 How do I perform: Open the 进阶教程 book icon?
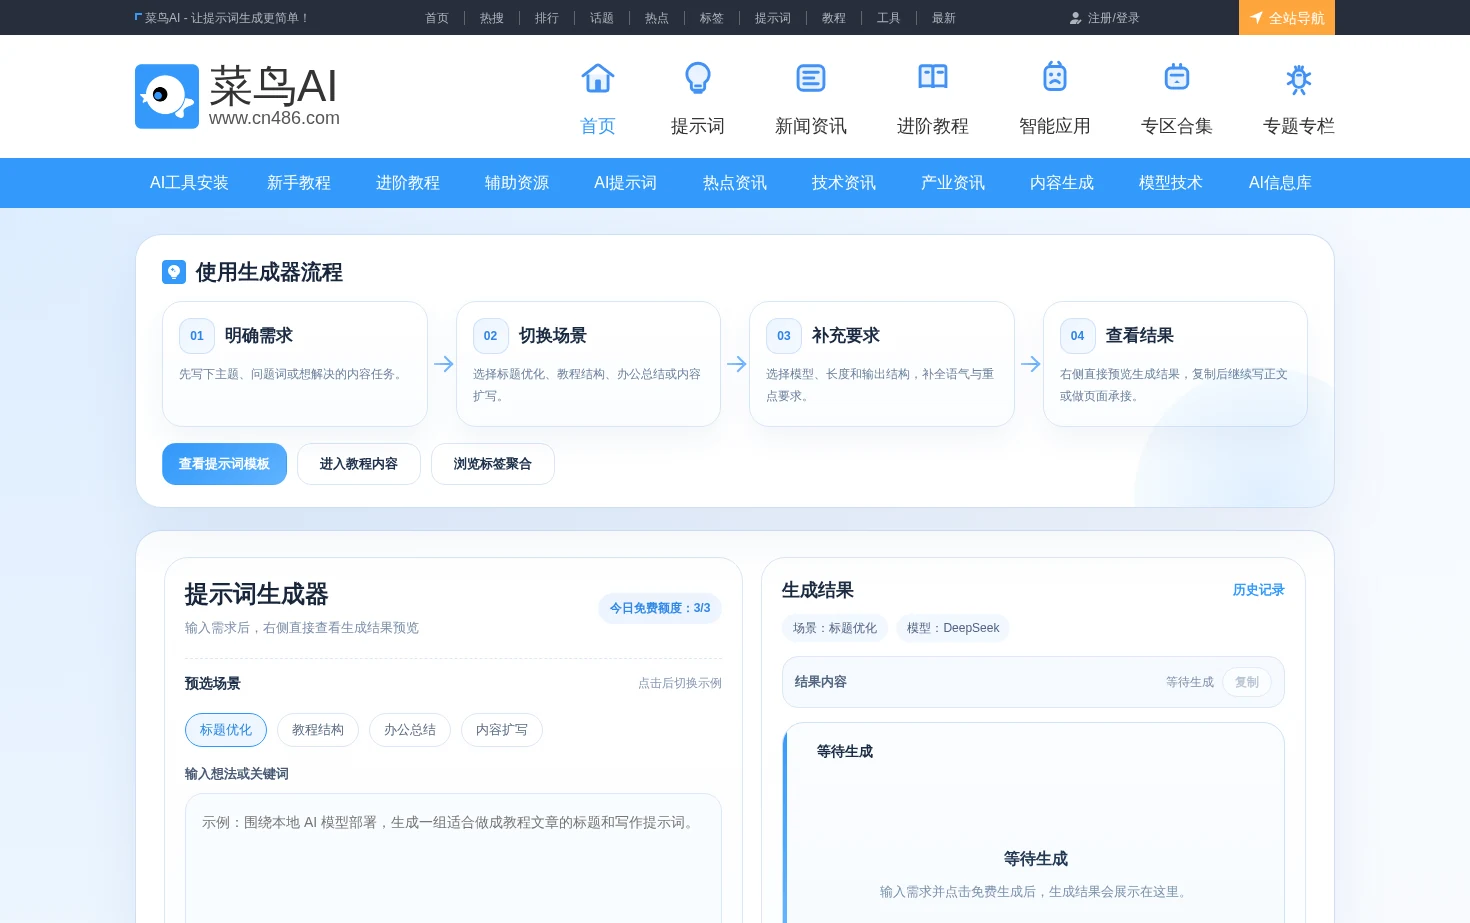[933, 77]
